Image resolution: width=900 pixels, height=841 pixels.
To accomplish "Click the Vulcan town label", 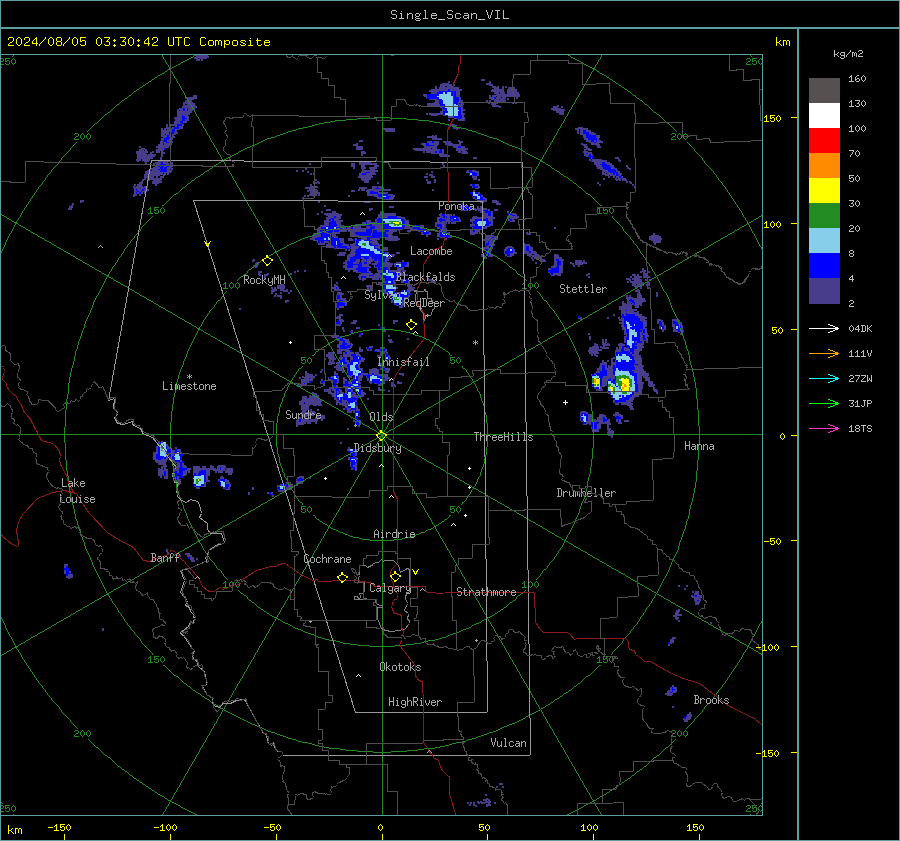I will [508, 743].
